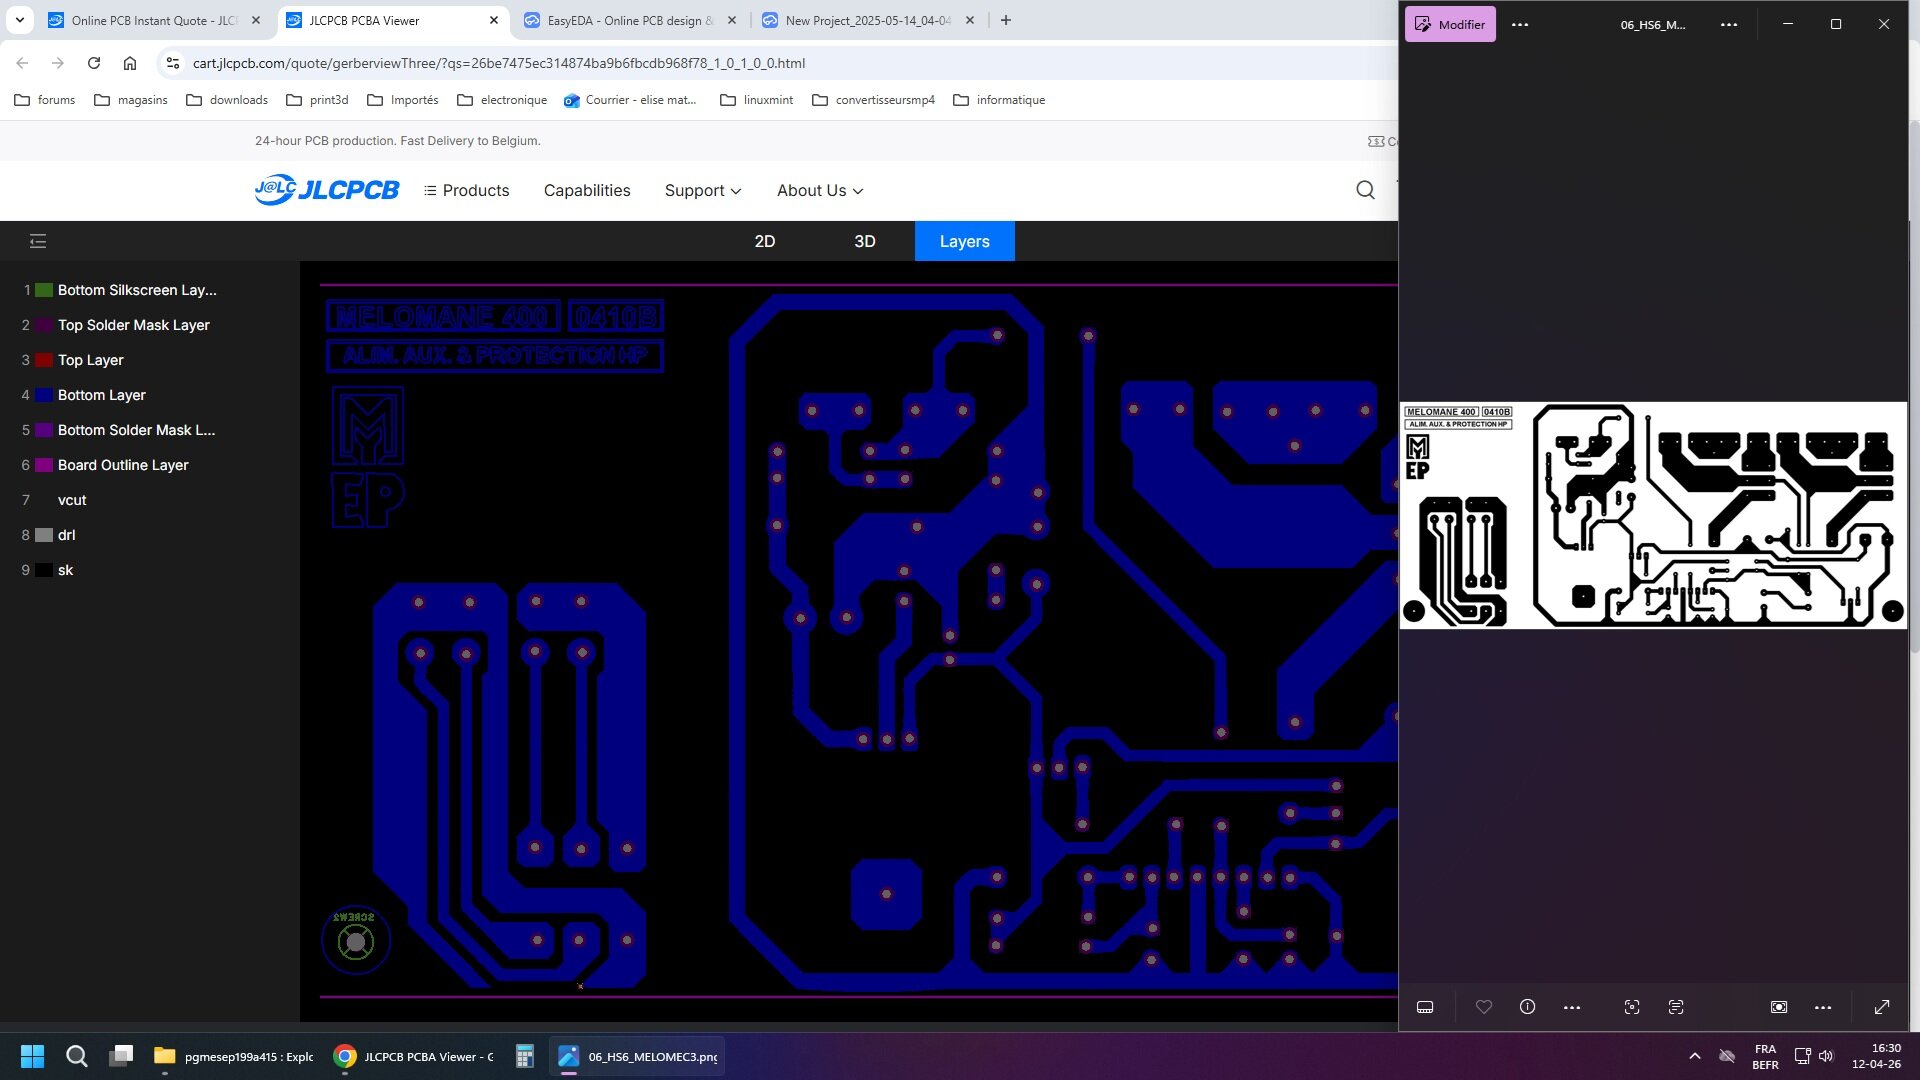Click the JLCPCB search magnifier icon
Viewport: 1920px width, 1080px height.
1365,190
